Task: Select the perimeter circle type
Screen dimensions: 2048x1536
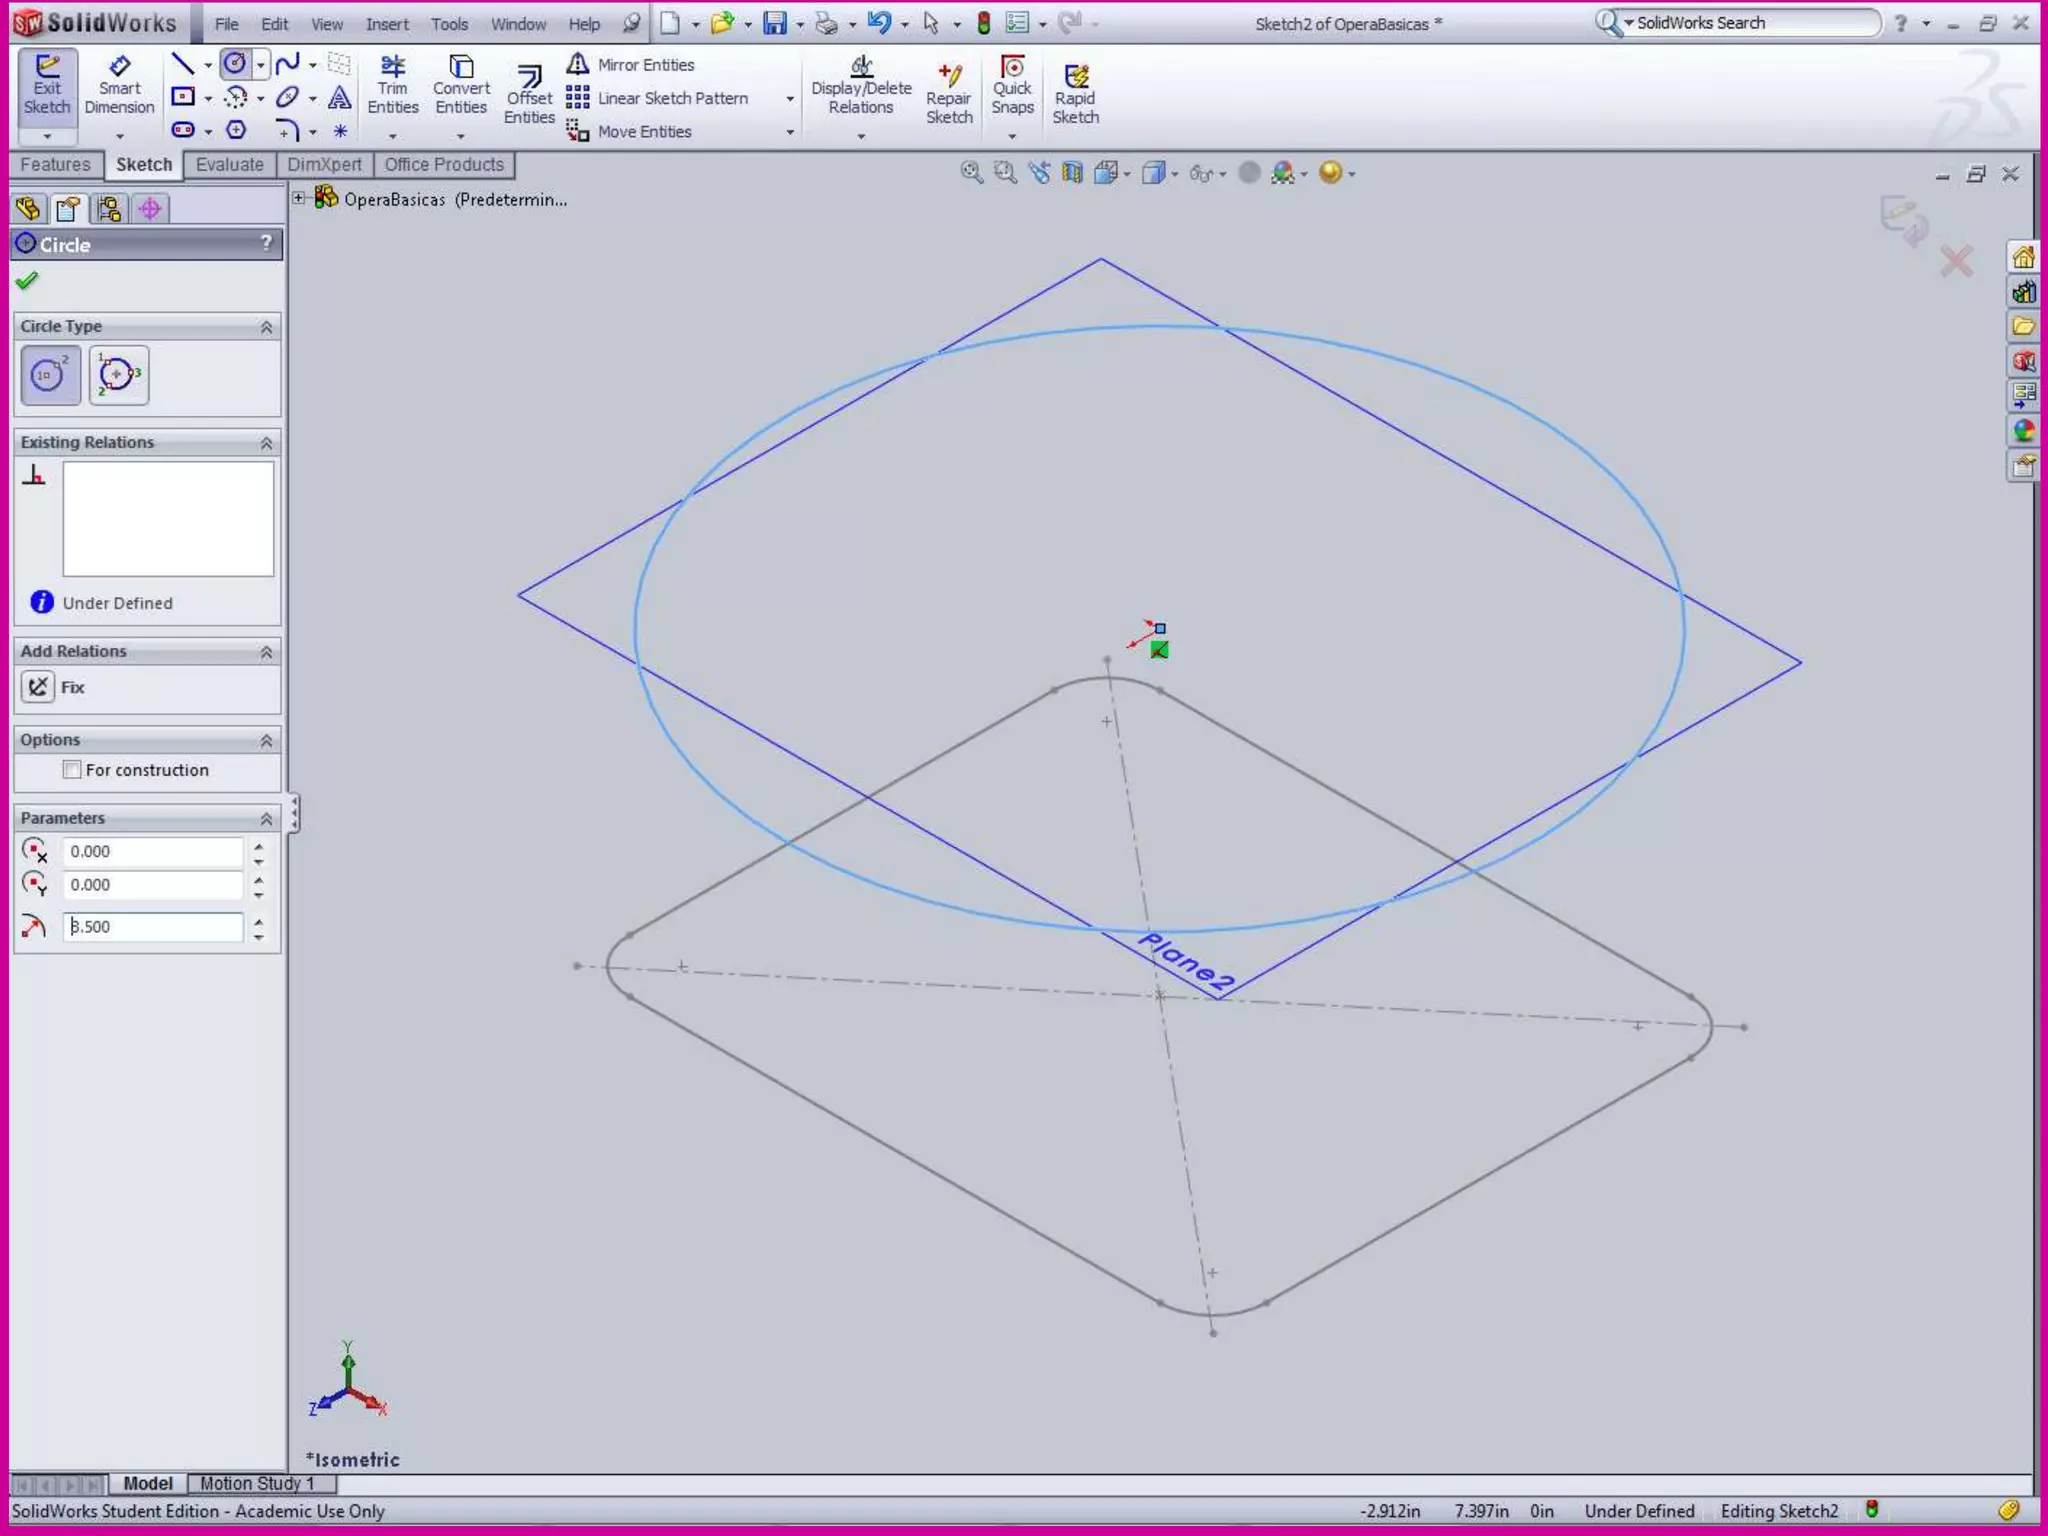Action: 119,375
